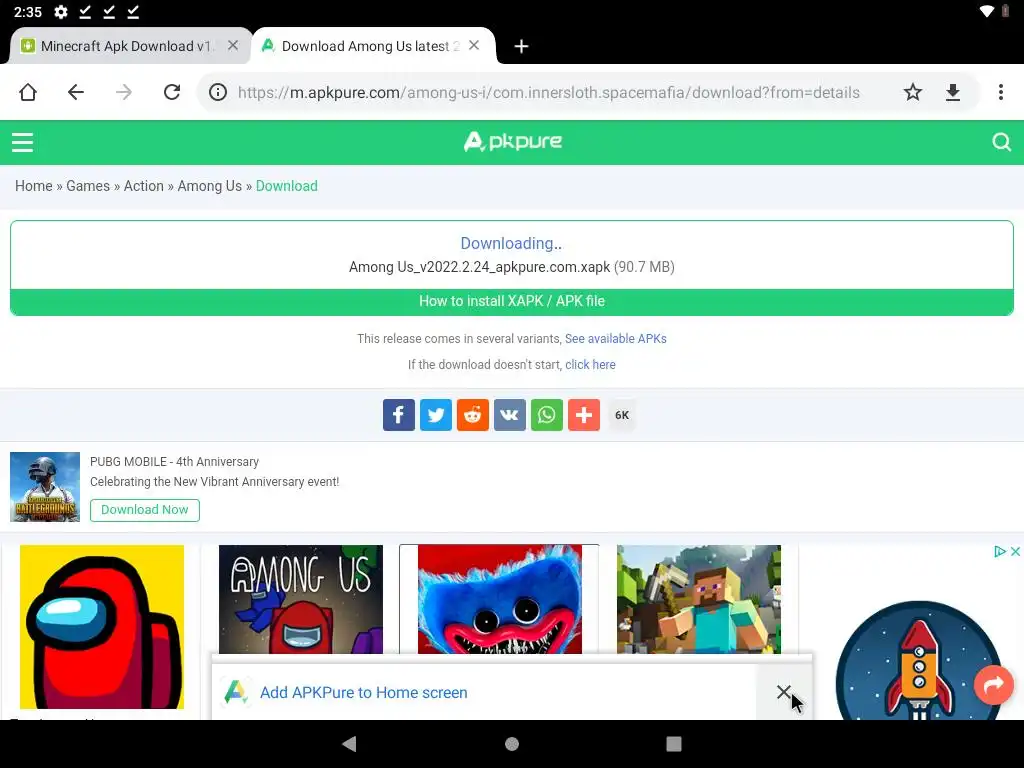View site info icon in address bar
Image resolution: width=1024 pixels, height=768 pixels.
(x=218, y=92)
